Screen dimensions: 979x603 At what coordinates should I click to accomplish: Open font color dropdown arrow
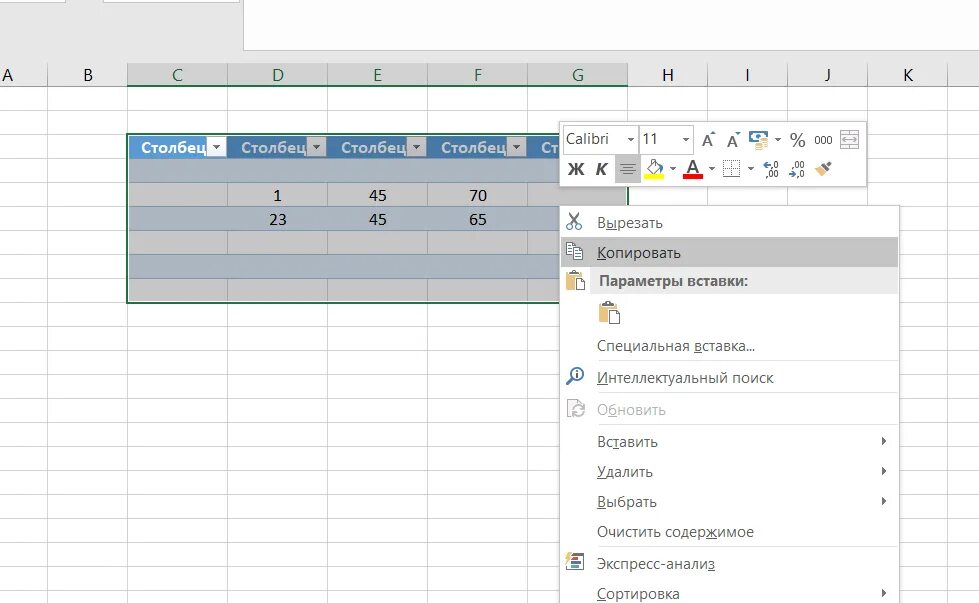tap(711, 169)
